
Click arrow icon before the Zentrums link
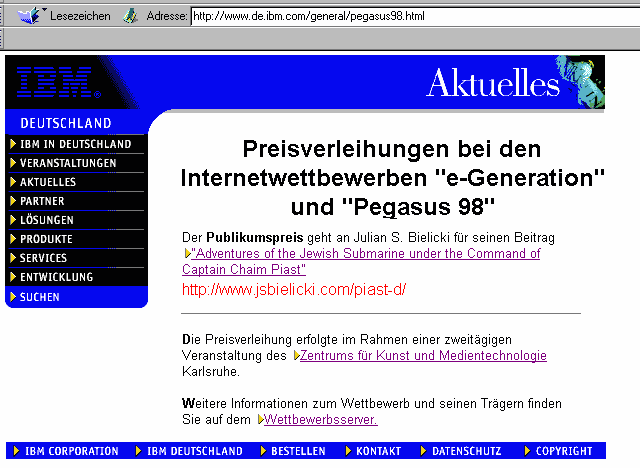click(297, 355)
